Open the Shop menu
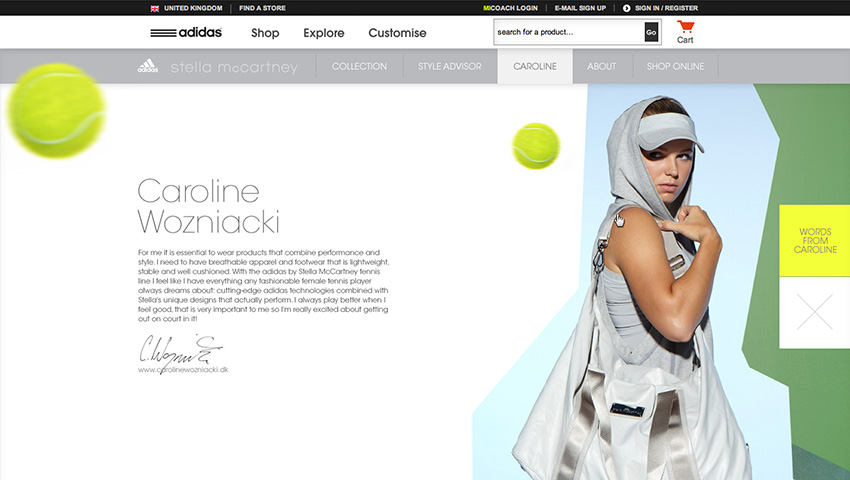 tap(265, 33)
